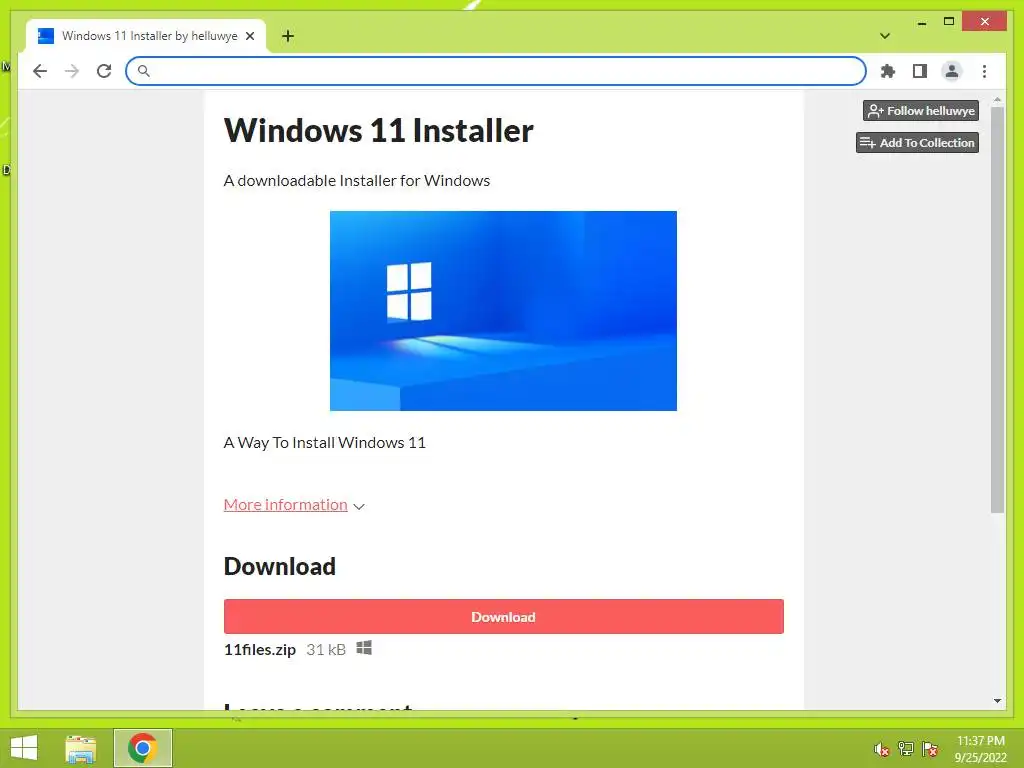Click the search magnifier in address bar
This screenshot has width=1024, height=768.
(x=143, y=71)
